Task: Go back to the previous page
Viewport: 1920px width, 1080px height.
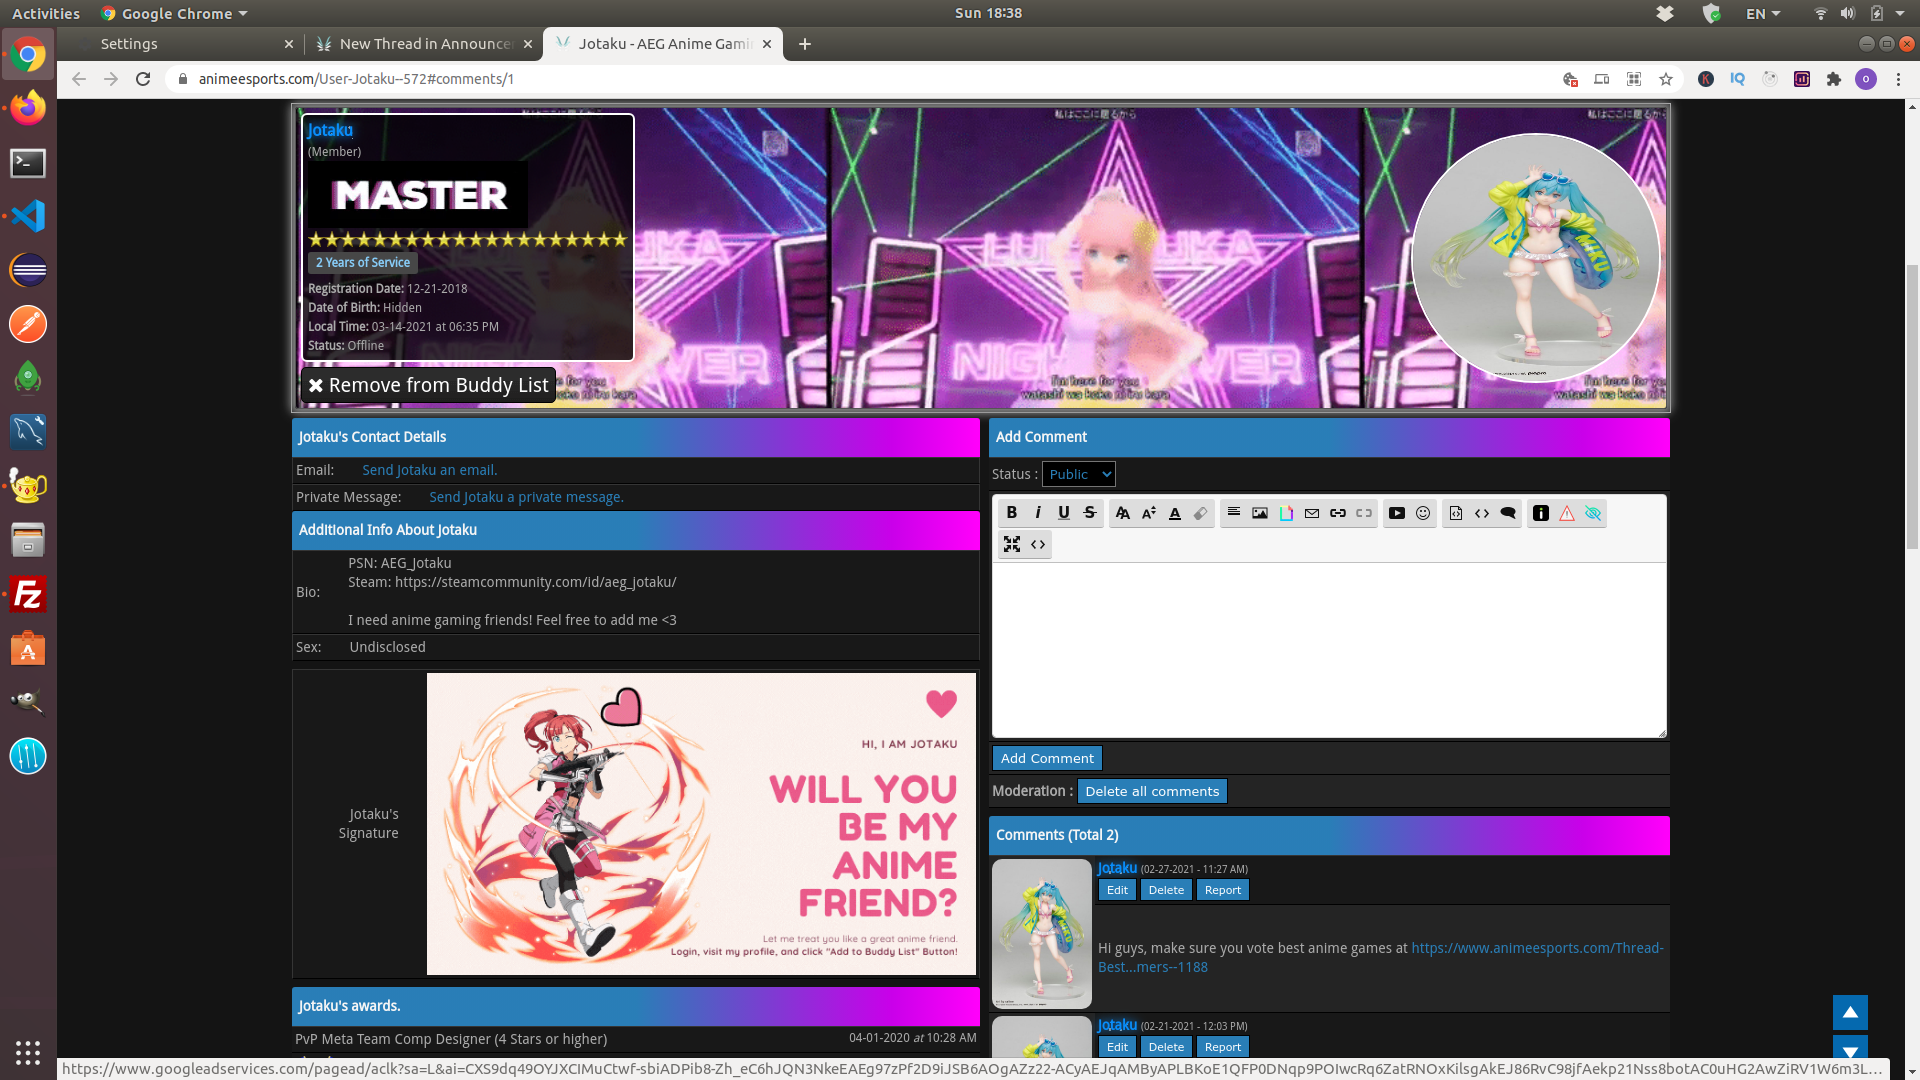Action: coord(79,79)
